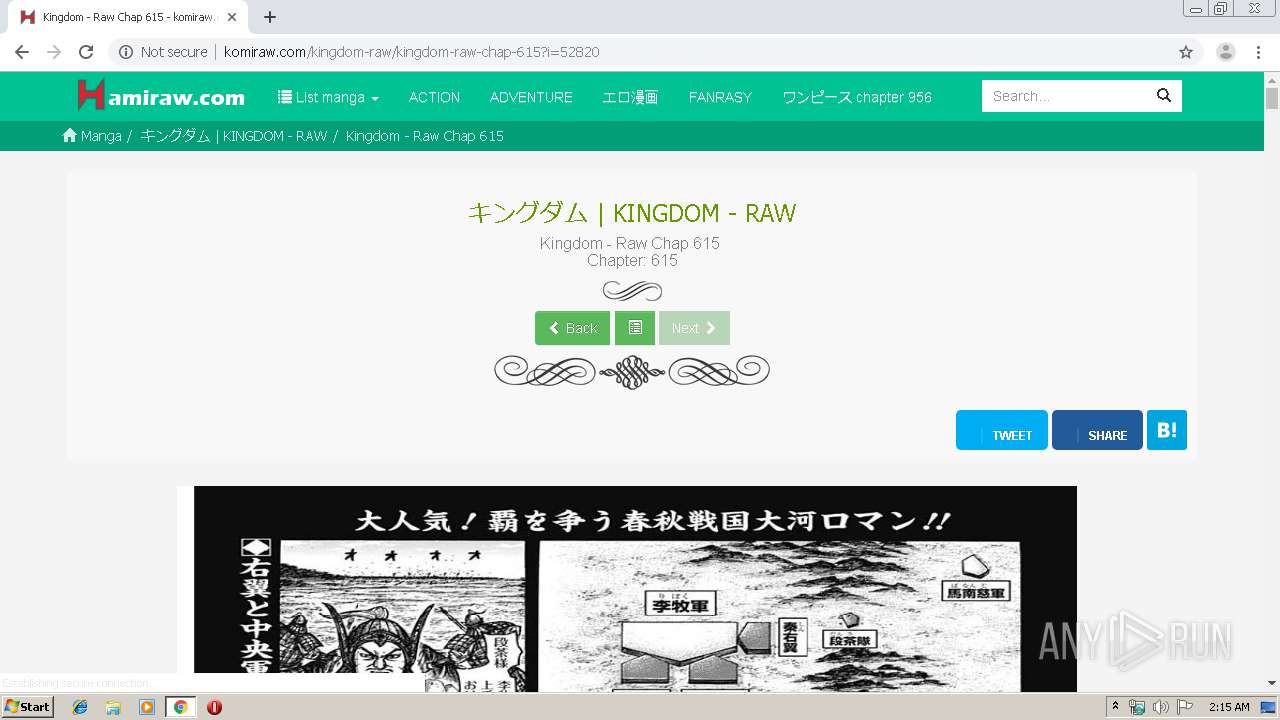Viewport: 1280px width, 720px height.
Task: Click the Facebook SHARE button
Action: tap(1097, 430)
